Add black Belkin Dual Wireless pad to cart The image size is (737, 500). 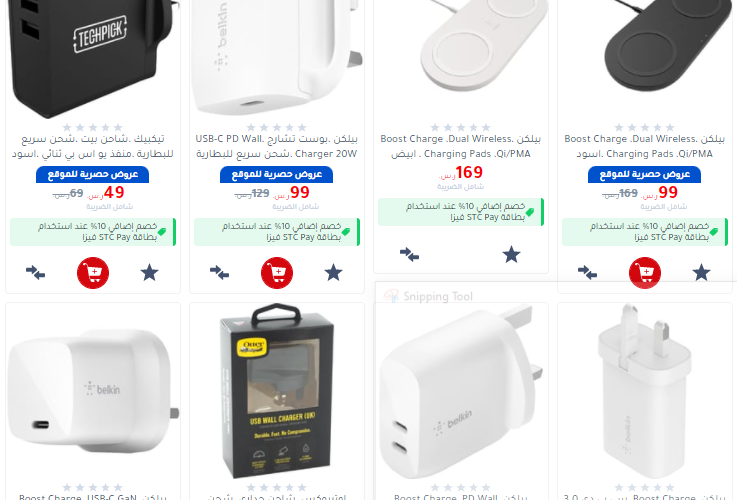(645, 273)
